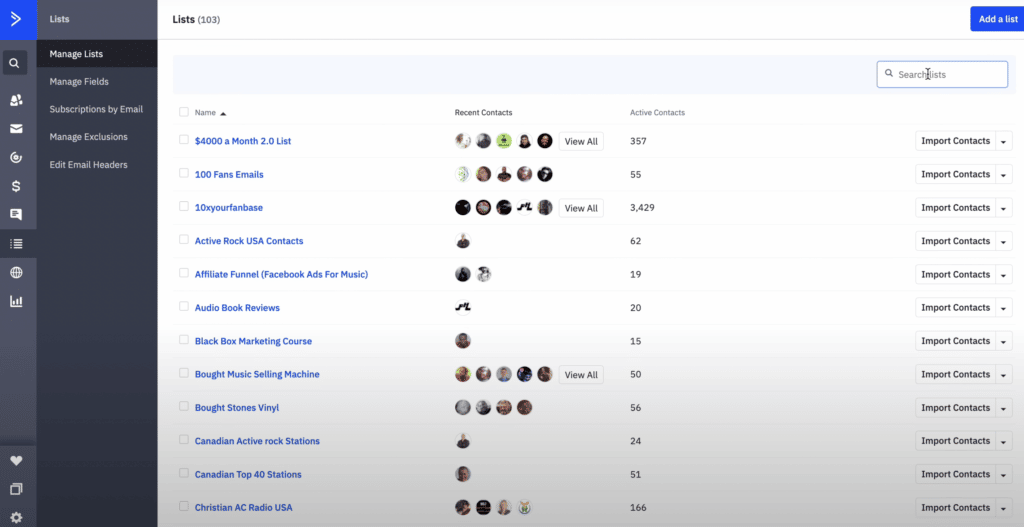
Task: Check the box for 10xyourfanbase list
Action: tap(184, 206)
